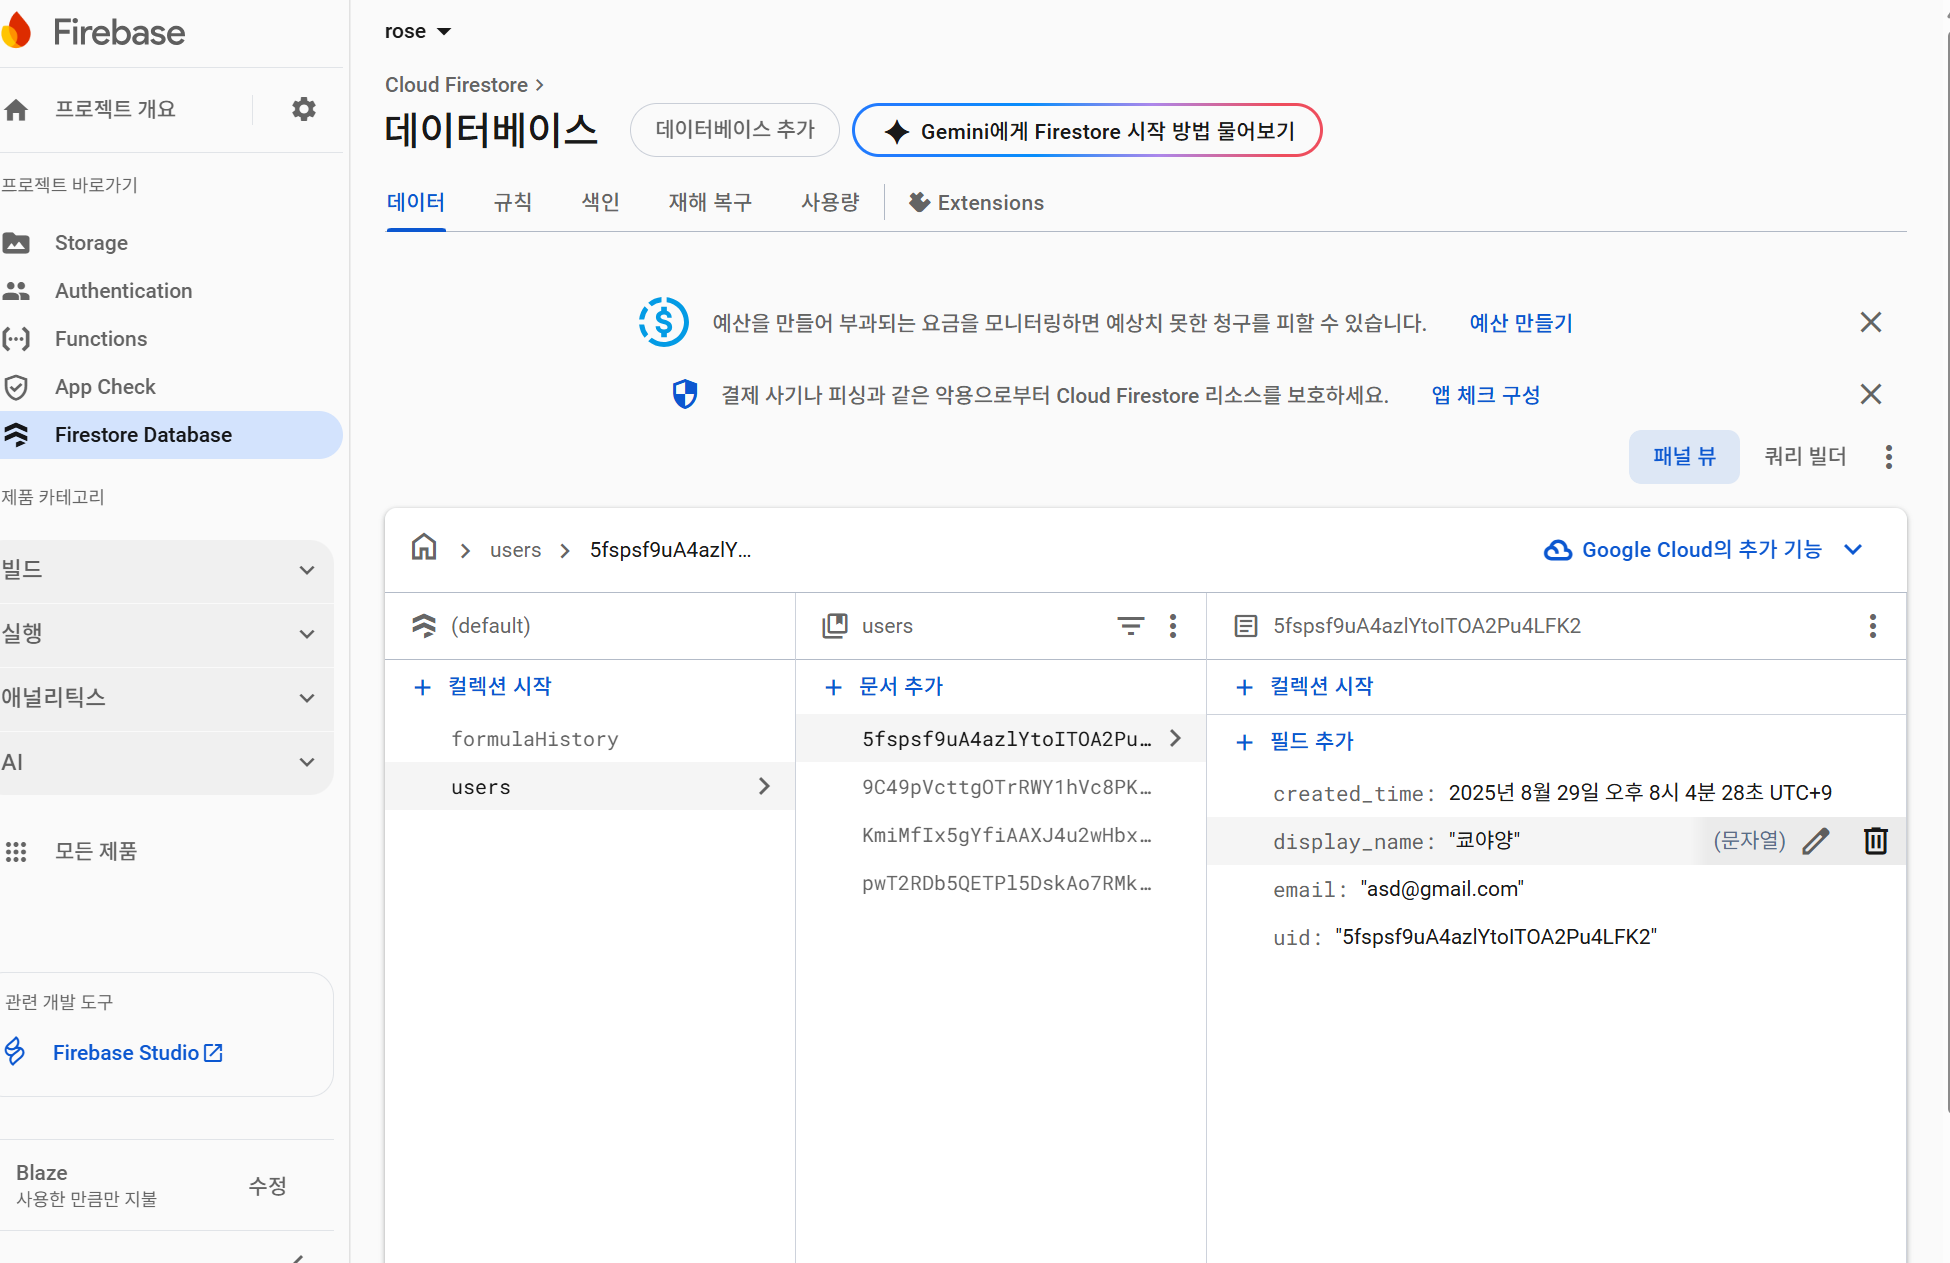The image size is (1950, 1263).
Task: Select 쿼리 빌더 view mode
Action: tap(1805, 457)
